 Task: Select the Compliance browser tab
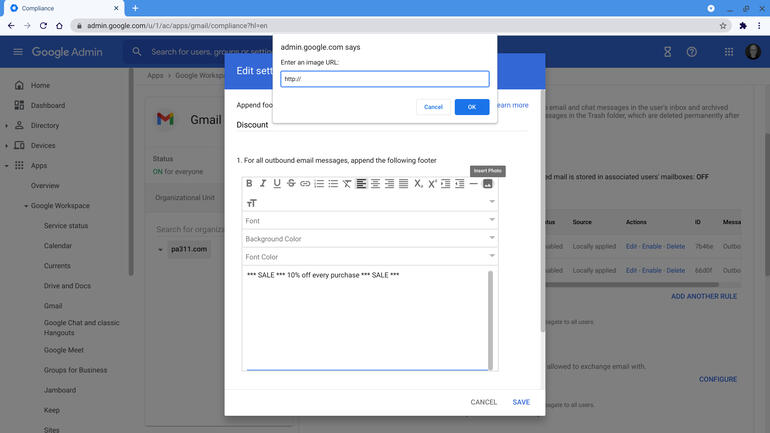[x=63, y=8]
